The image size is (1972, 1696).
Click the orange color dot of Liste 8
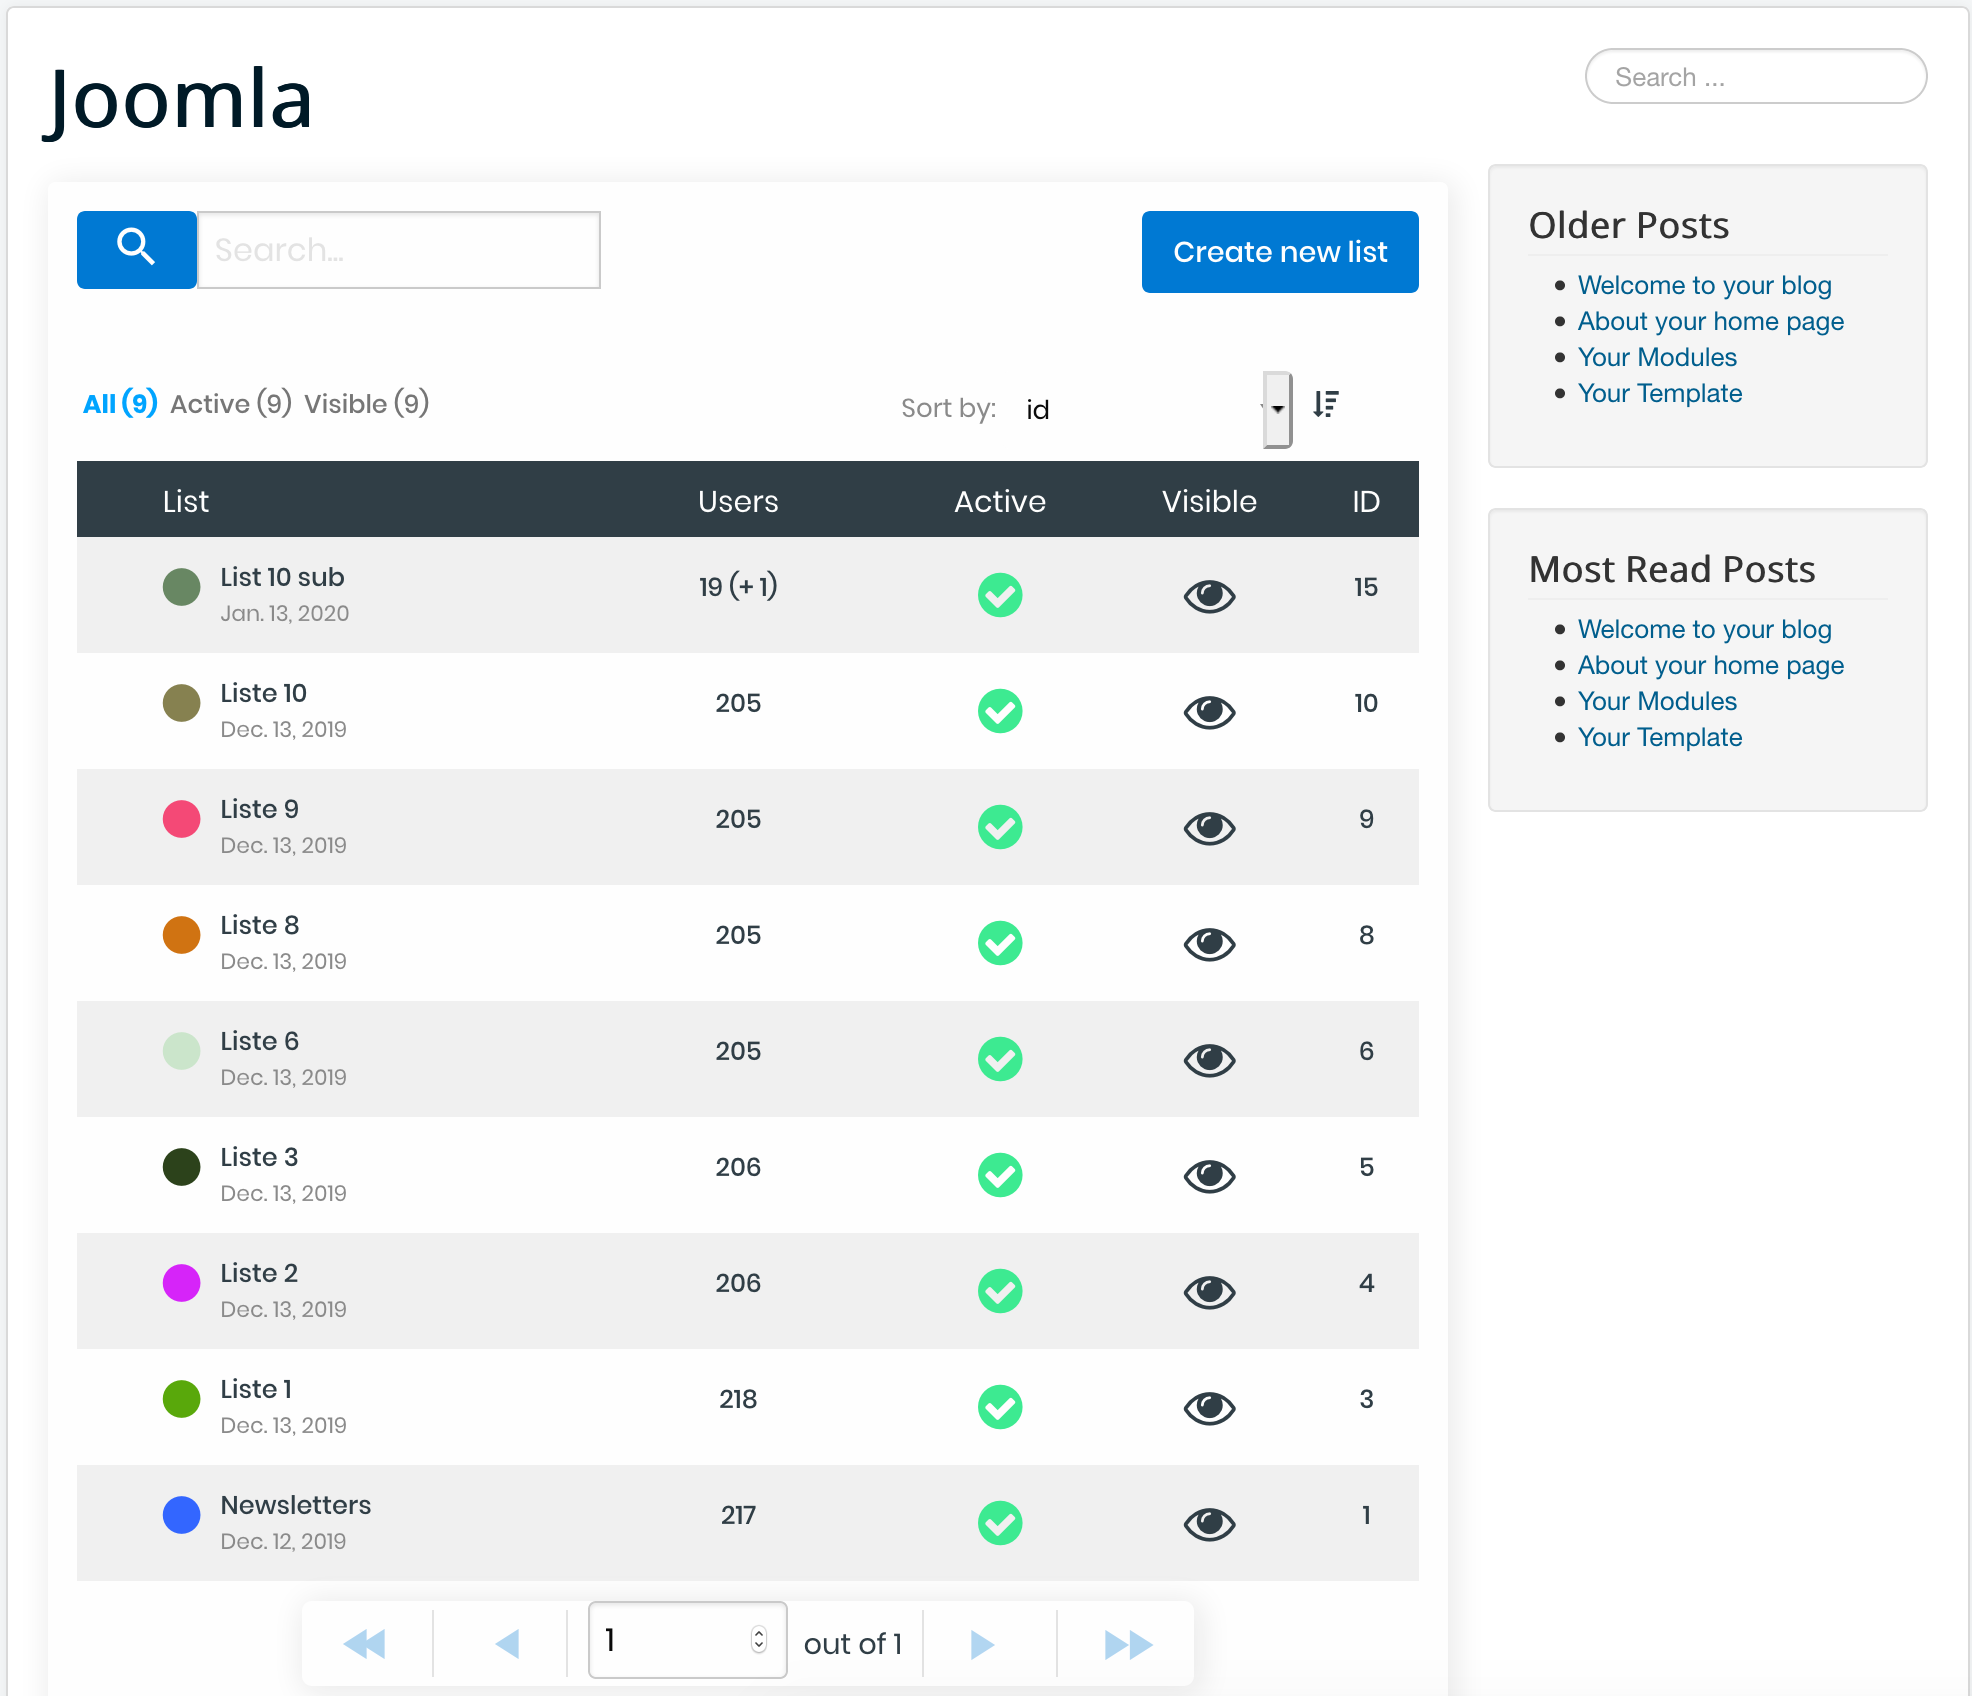point(181,935)
